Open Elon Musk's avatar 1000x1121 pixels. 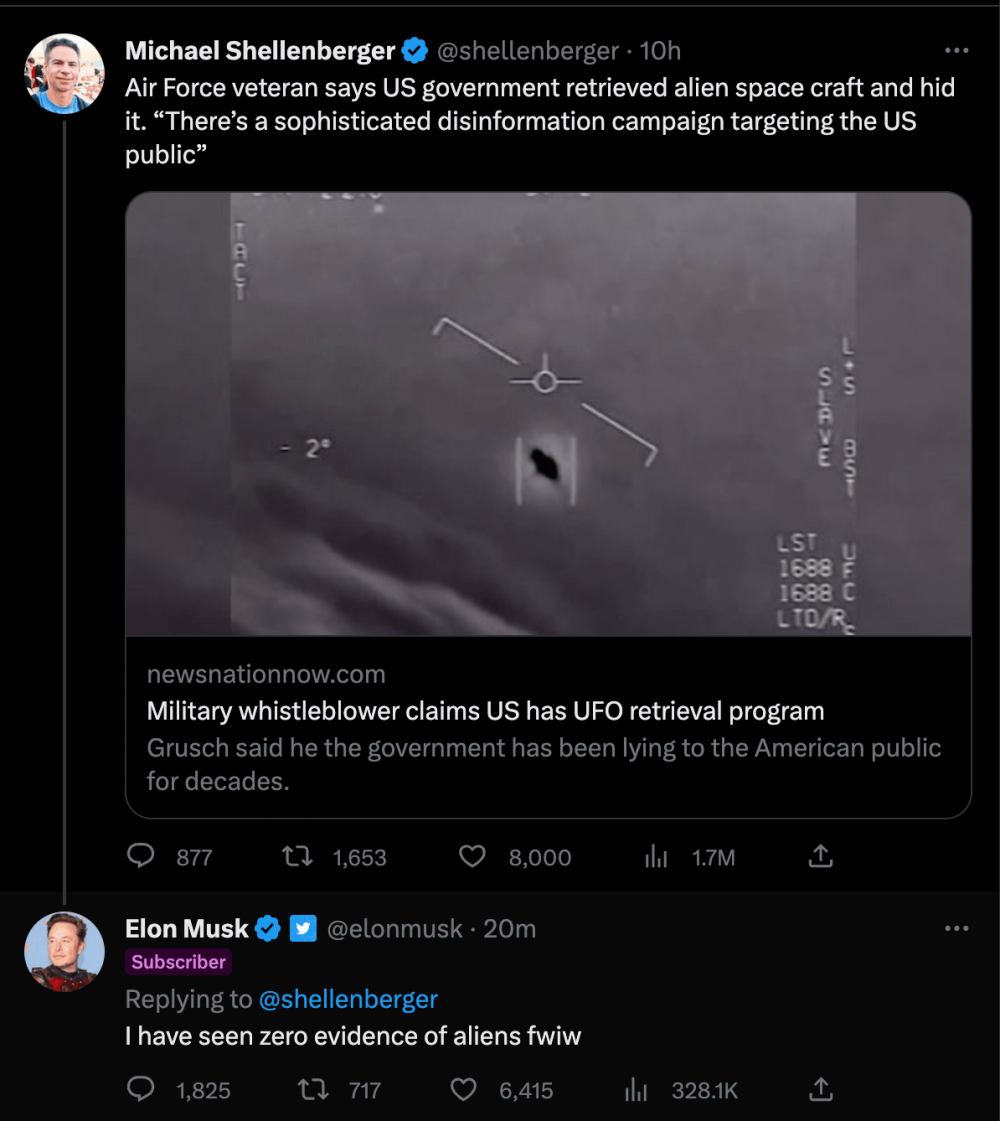click(64, 952)
